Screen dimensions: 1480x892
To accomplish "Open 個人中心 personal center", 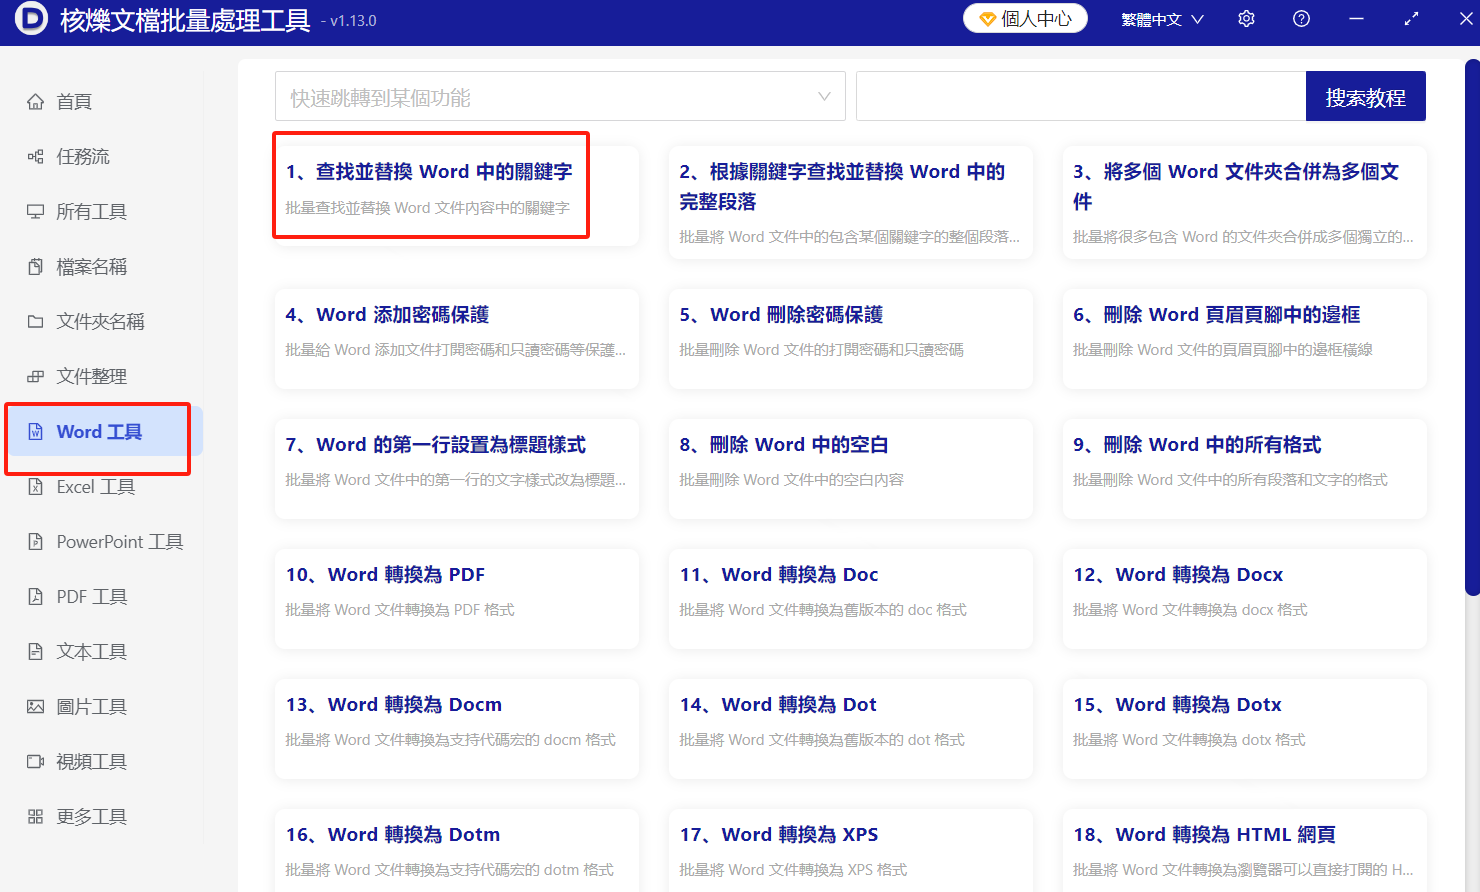I will pyautogui.click(x=1025, y=18).
